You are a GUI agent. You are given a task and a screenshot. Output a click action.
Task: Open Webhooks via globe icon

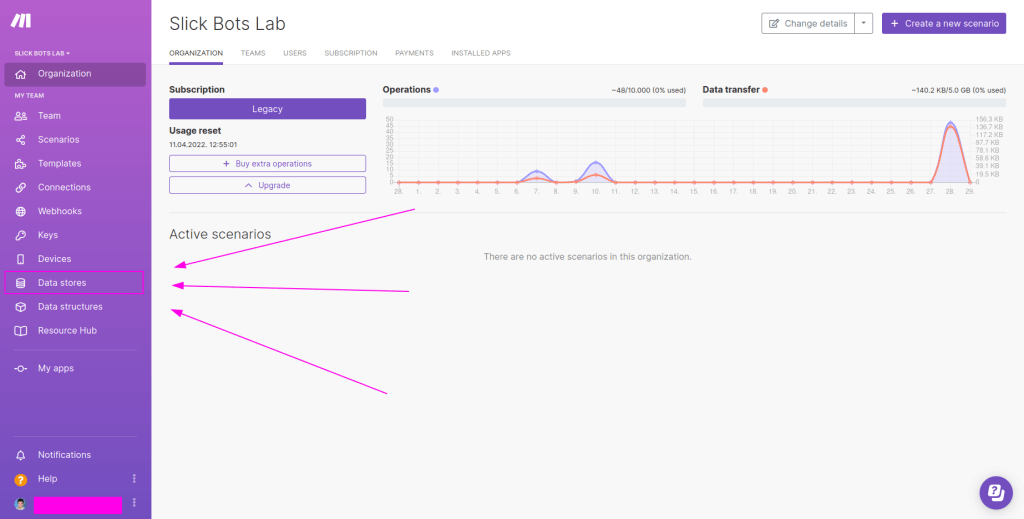point(21,212)
